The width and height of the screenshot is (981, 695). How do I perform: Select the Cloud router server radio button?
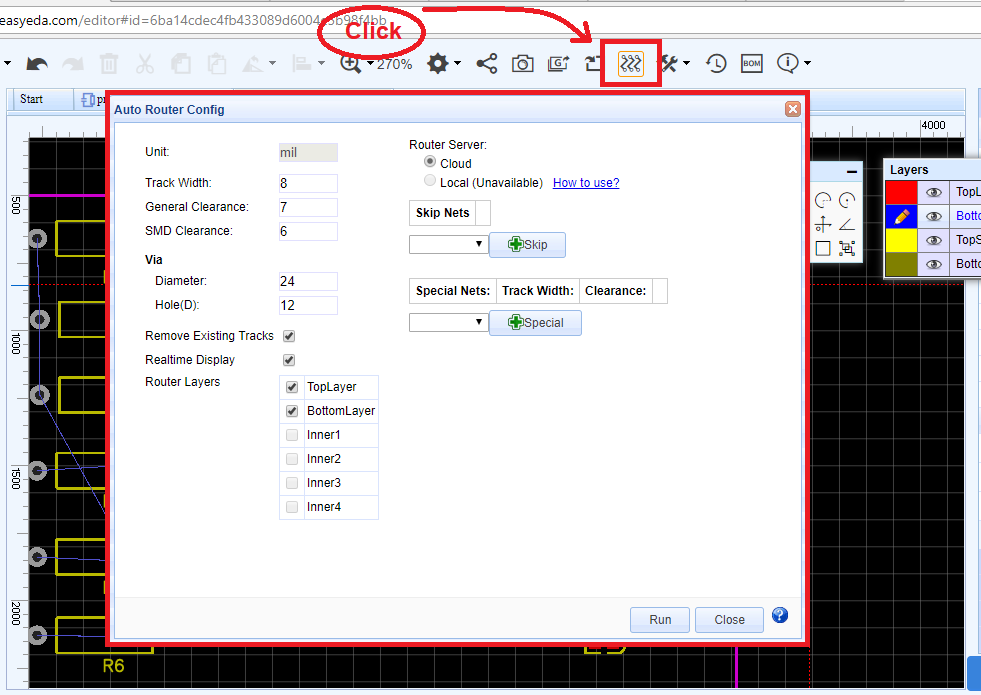tap(430, 162)
